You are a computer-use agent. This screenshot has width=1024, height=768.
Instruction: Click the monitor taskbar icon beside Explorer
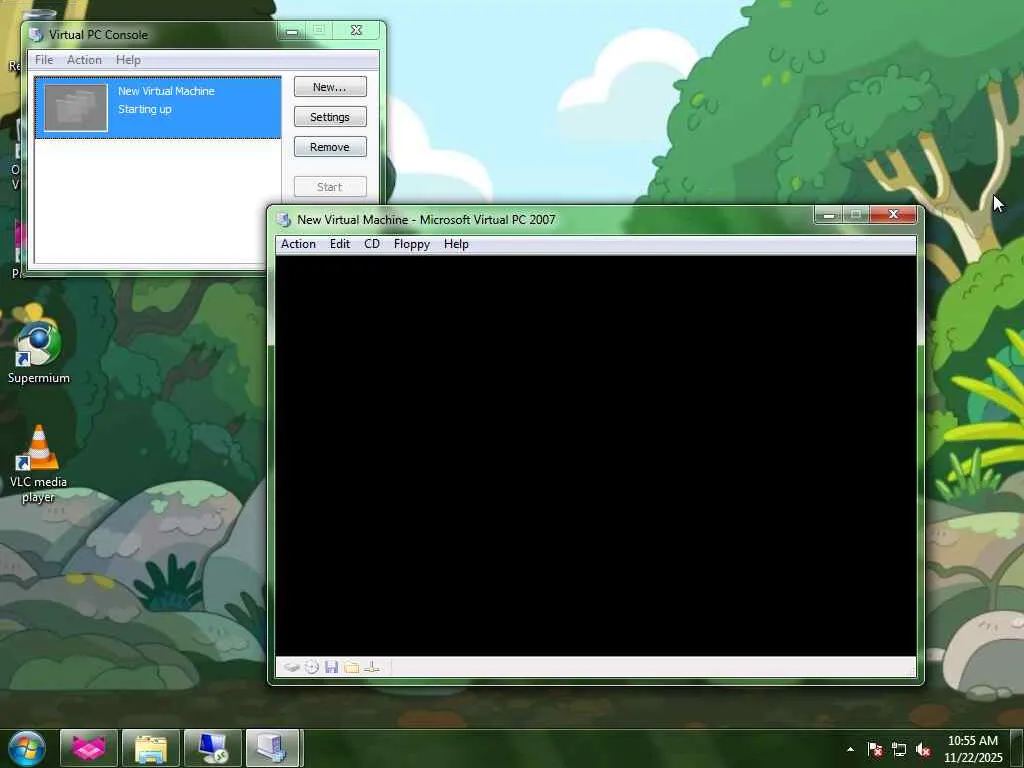[212, 748]
